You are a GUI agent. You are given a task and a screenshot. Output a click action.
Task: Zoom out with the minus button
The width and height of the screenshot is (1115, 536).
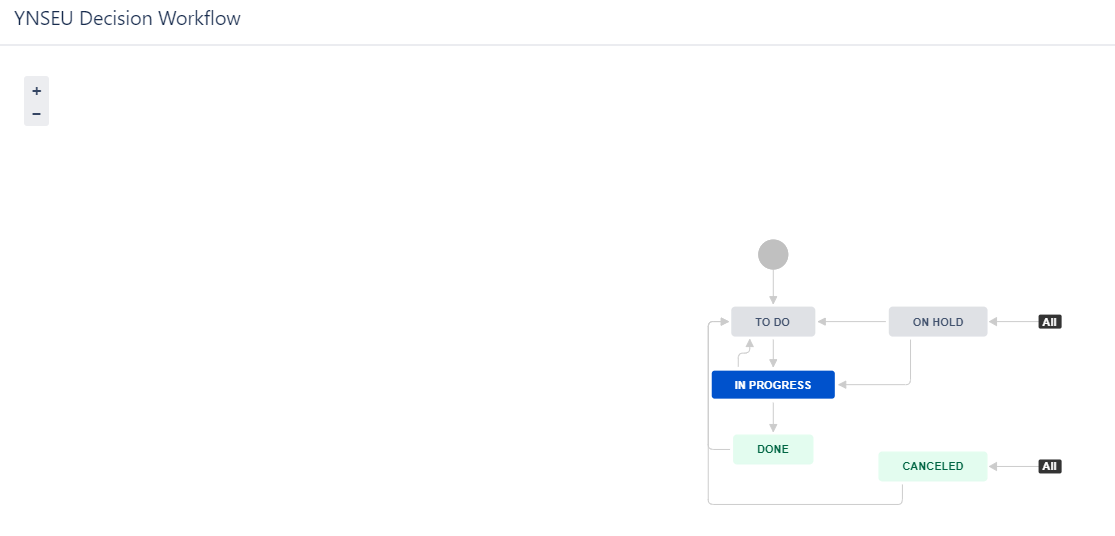[36, 114]
